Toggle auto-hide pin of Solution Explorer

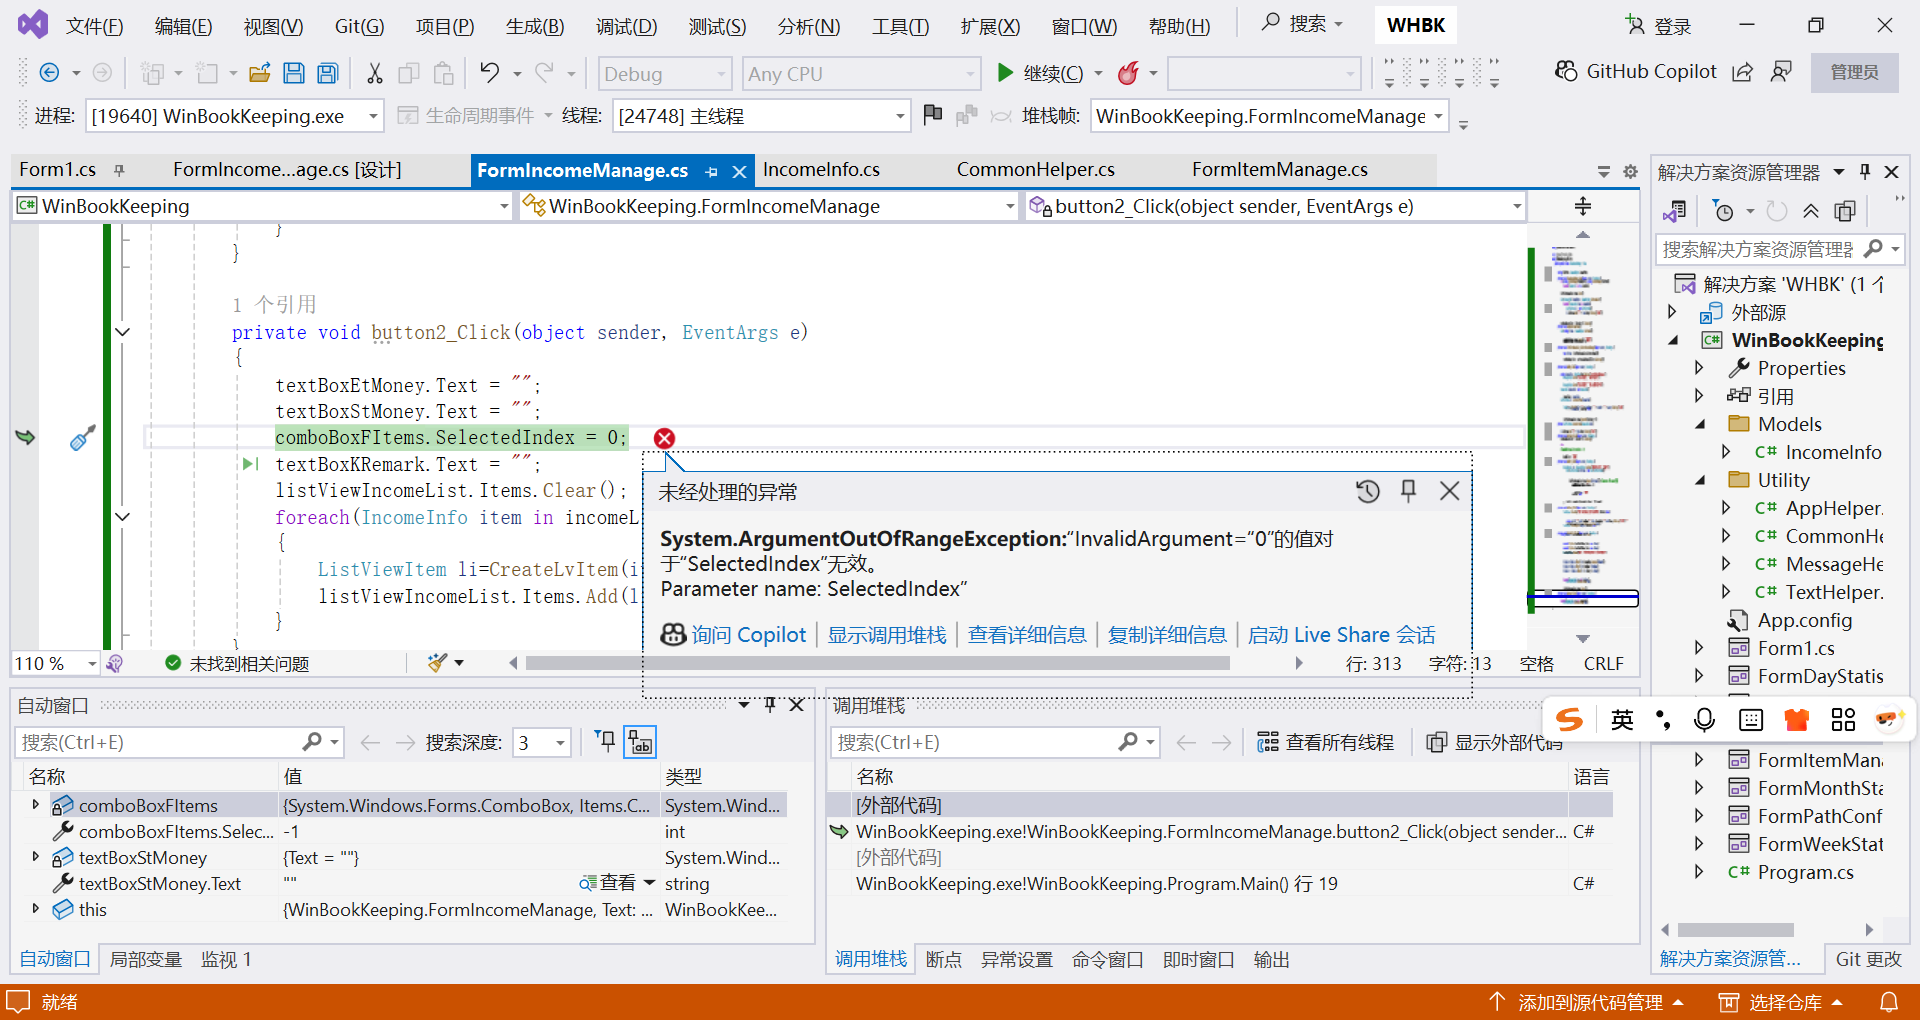1865,172
